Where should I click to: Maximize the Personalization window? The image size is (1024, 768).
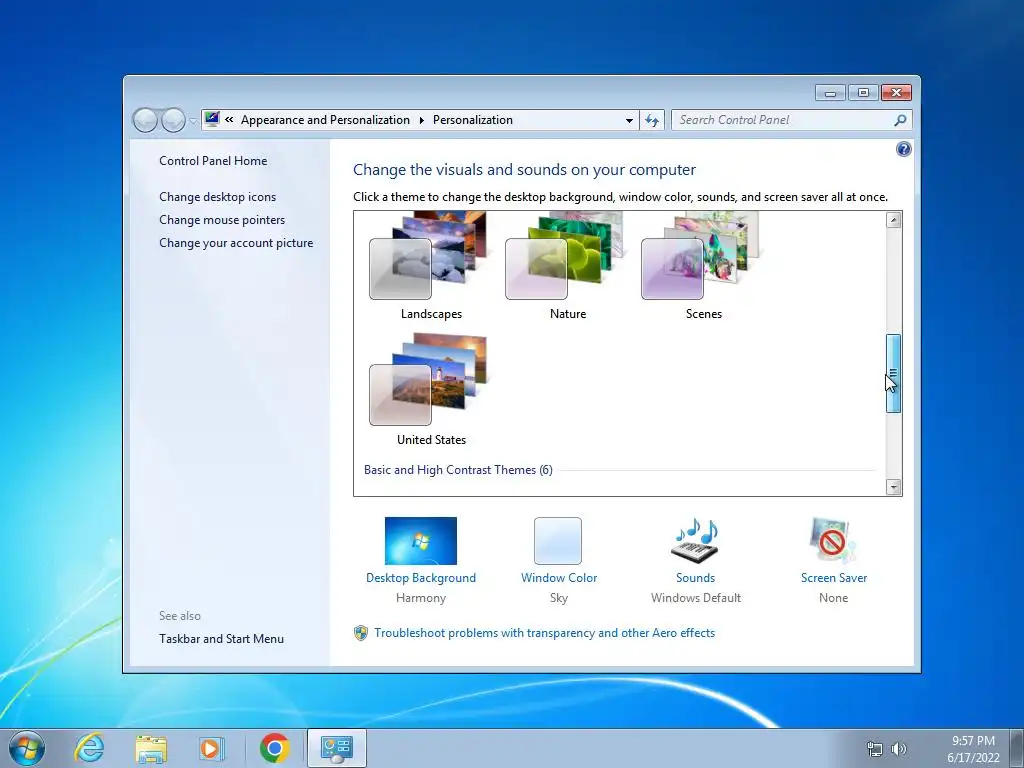863,93
